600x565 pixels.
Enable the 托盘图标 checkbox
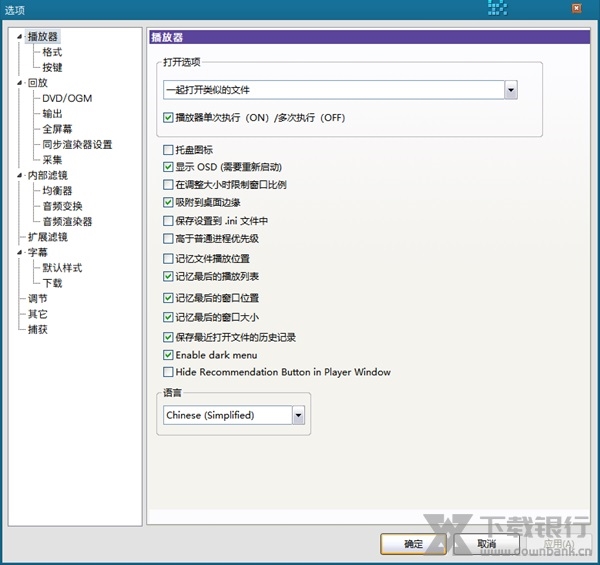pos(168,150)
